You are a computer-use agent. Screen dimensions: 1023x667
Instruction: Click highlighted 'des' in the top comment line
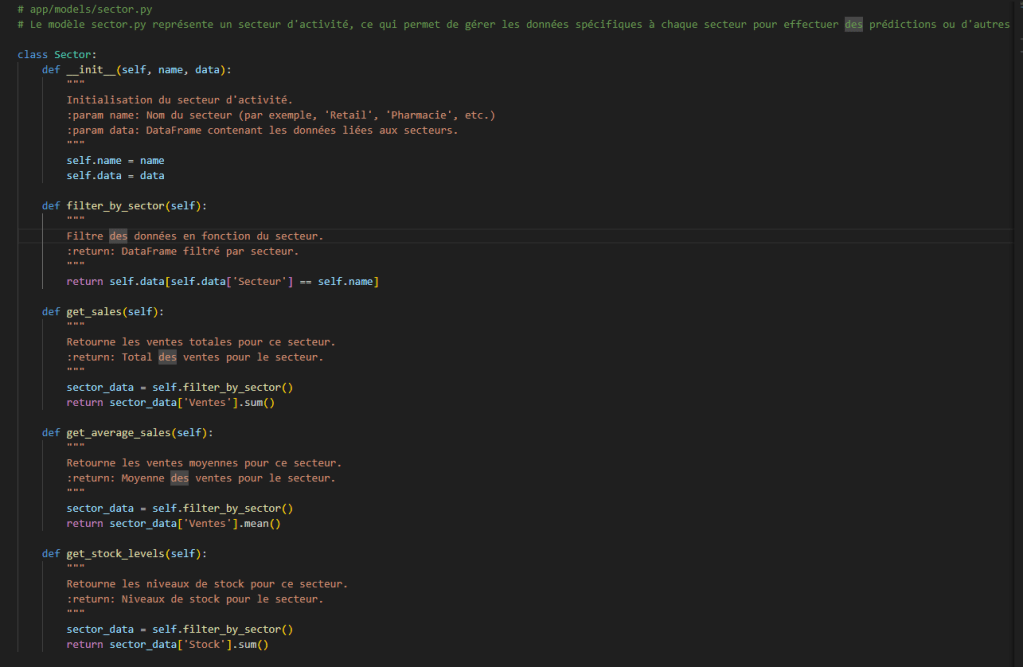(x=853, y=24)
